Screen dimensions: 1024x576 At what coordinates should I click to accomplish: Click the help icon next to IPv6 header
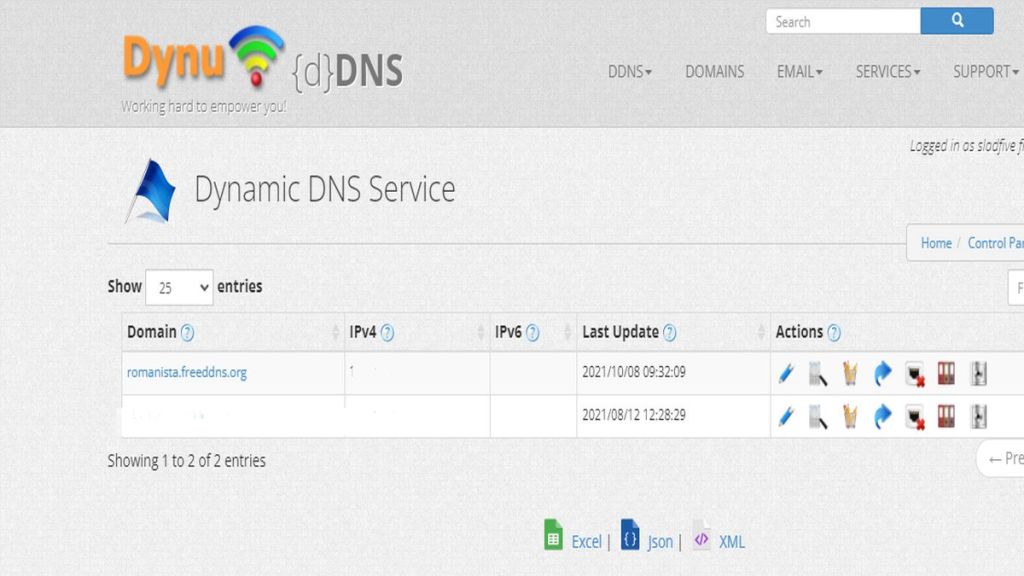coord(532,333)
